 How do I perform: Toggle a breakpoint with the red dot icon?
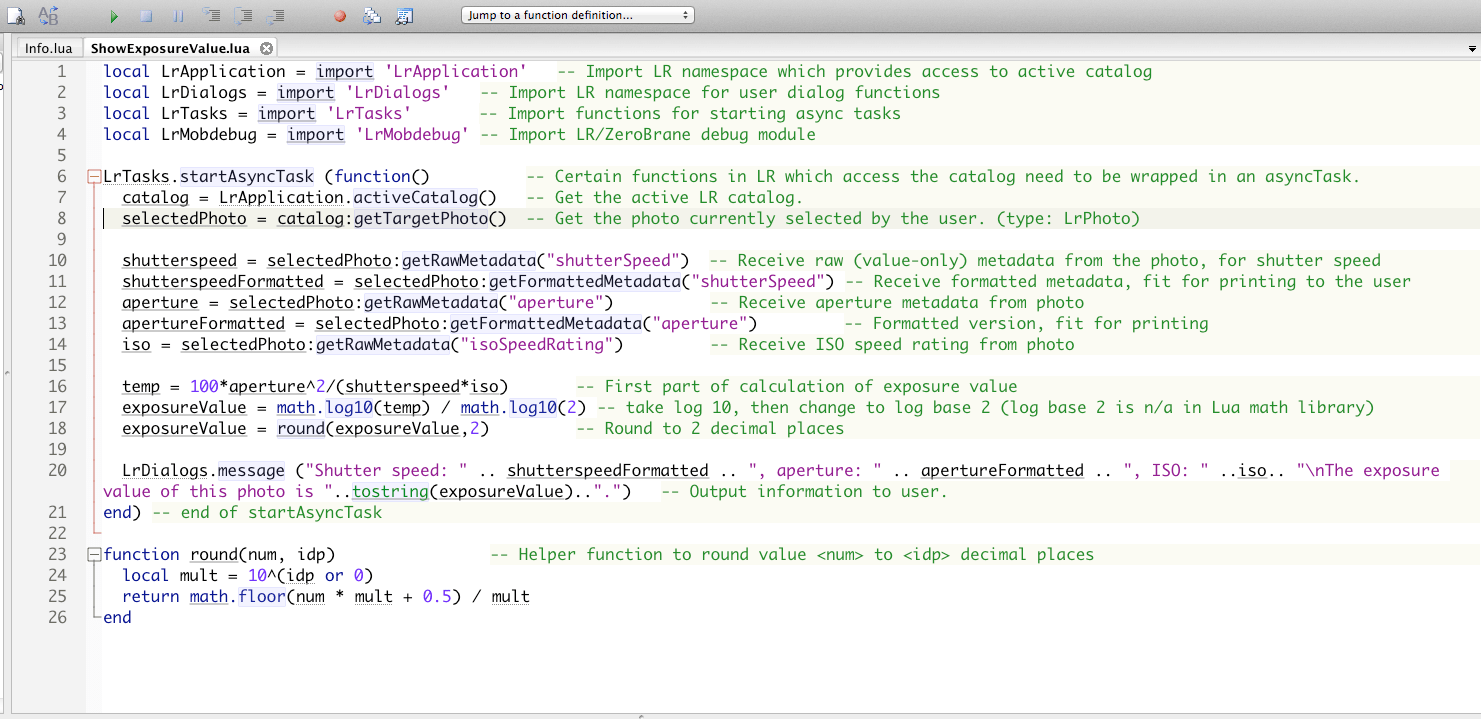click(x=340, y=16)
